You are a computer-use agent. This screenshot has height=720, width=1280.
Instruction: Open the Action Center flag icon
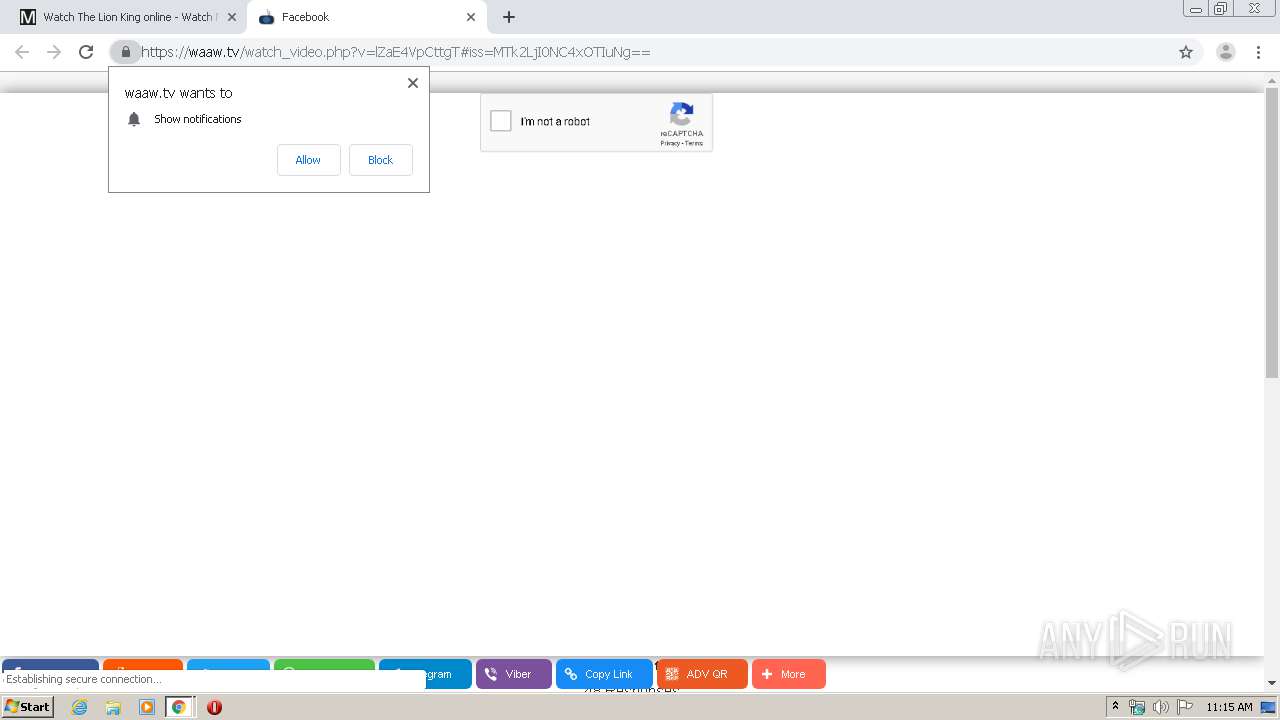[1184, 707]
